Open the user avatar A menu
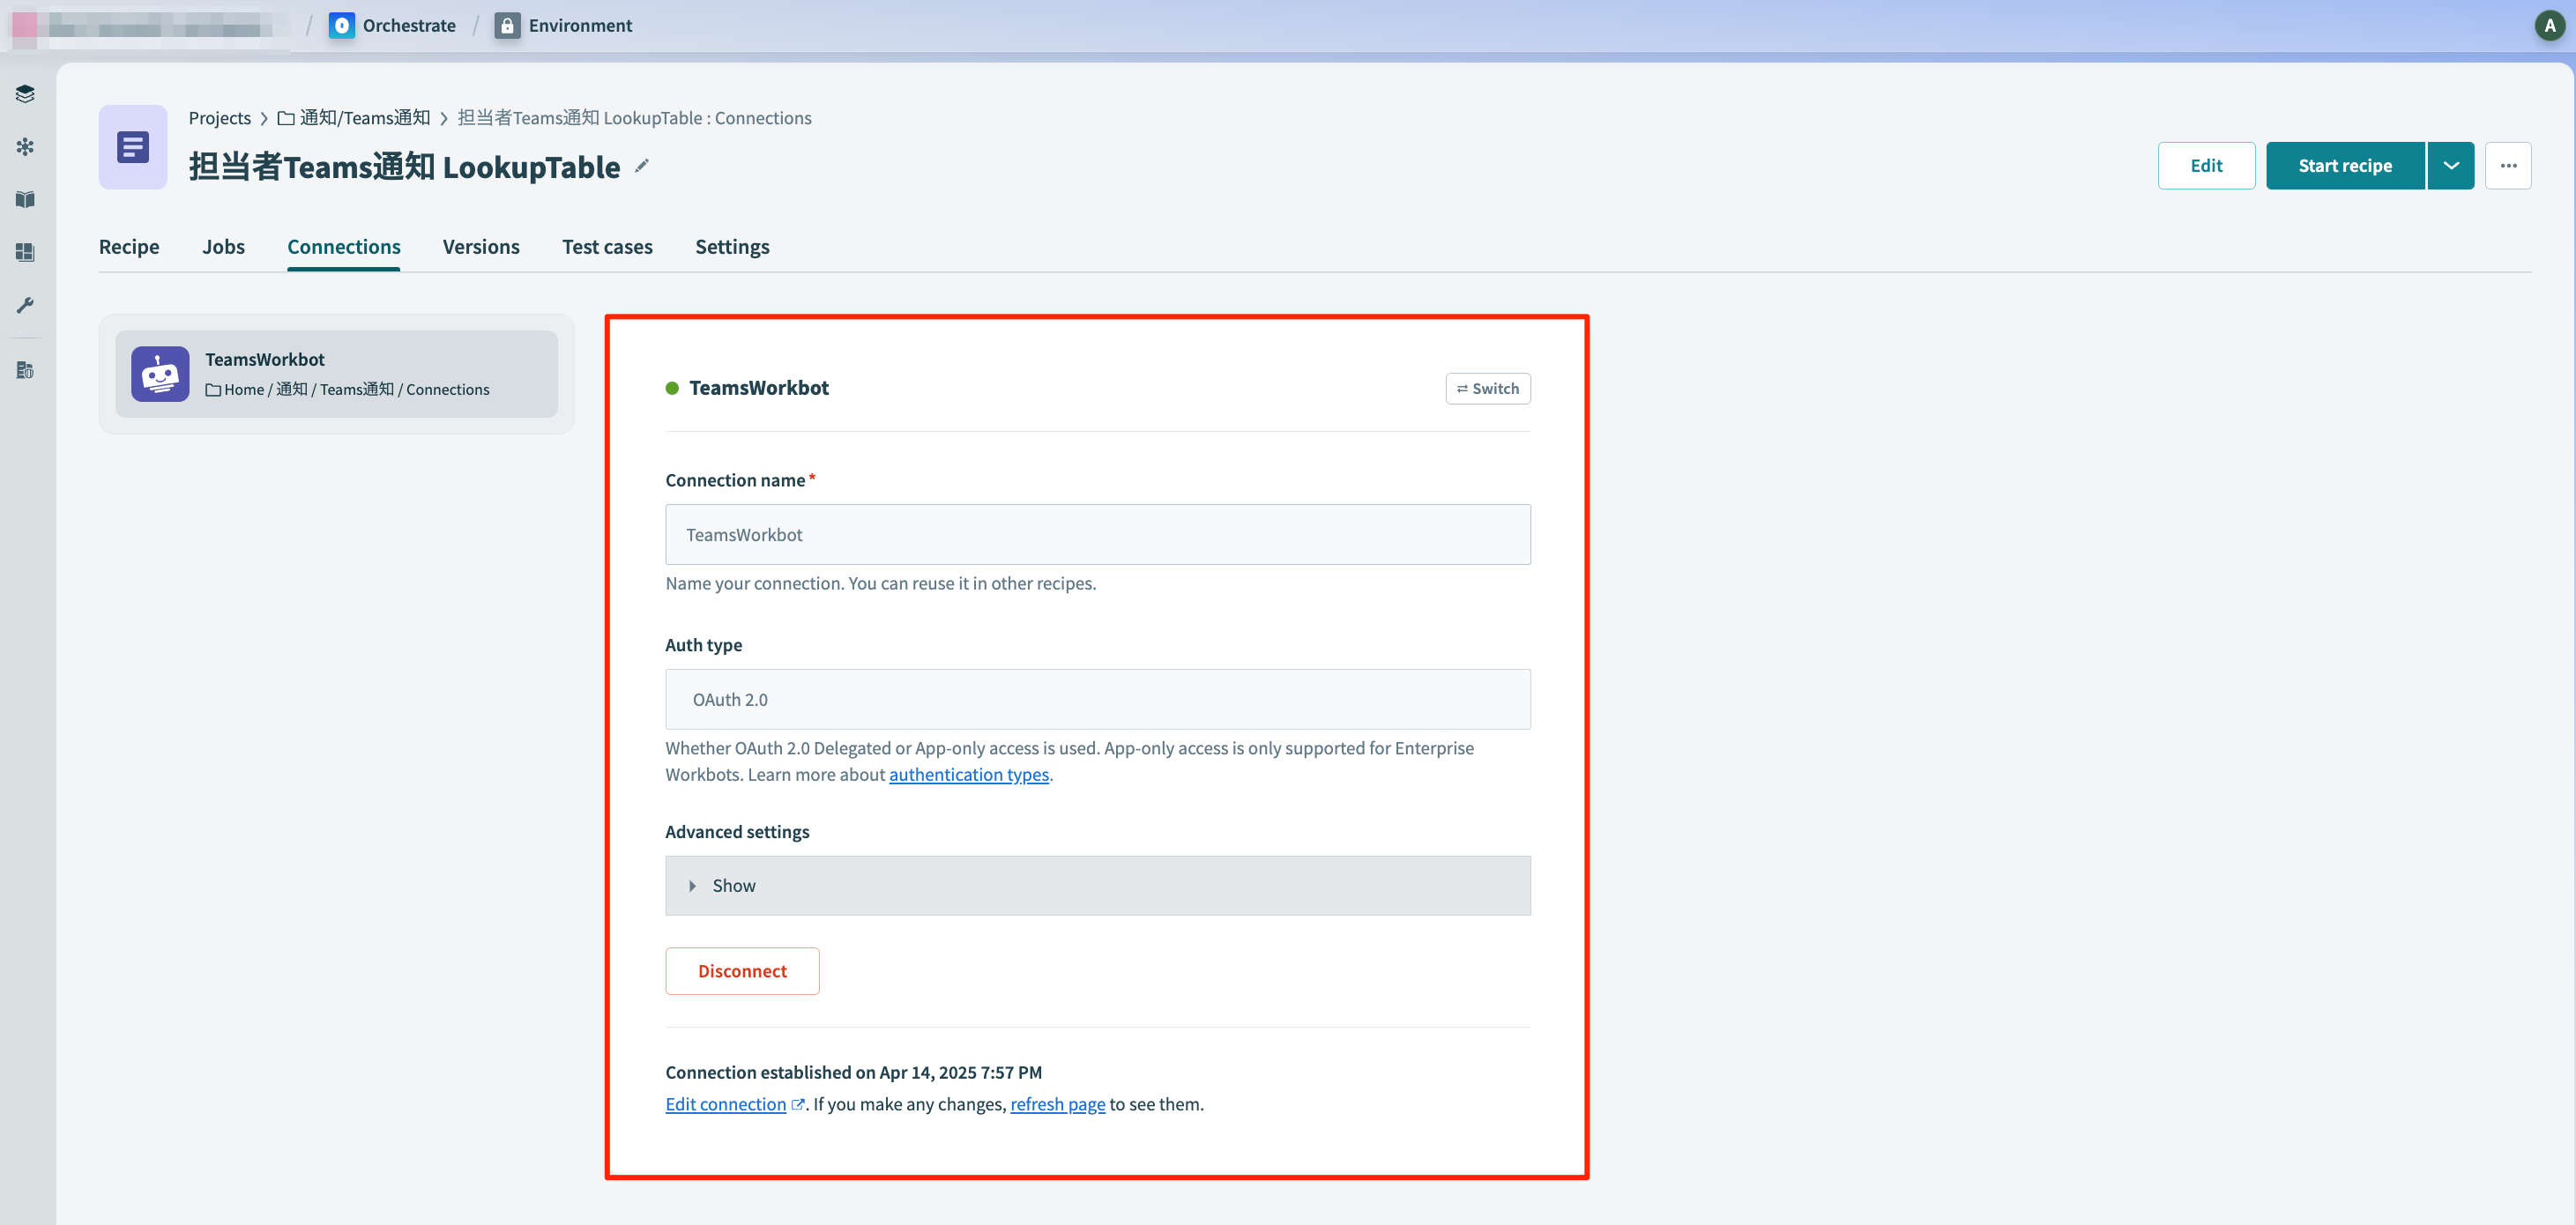 [2549, 26]
